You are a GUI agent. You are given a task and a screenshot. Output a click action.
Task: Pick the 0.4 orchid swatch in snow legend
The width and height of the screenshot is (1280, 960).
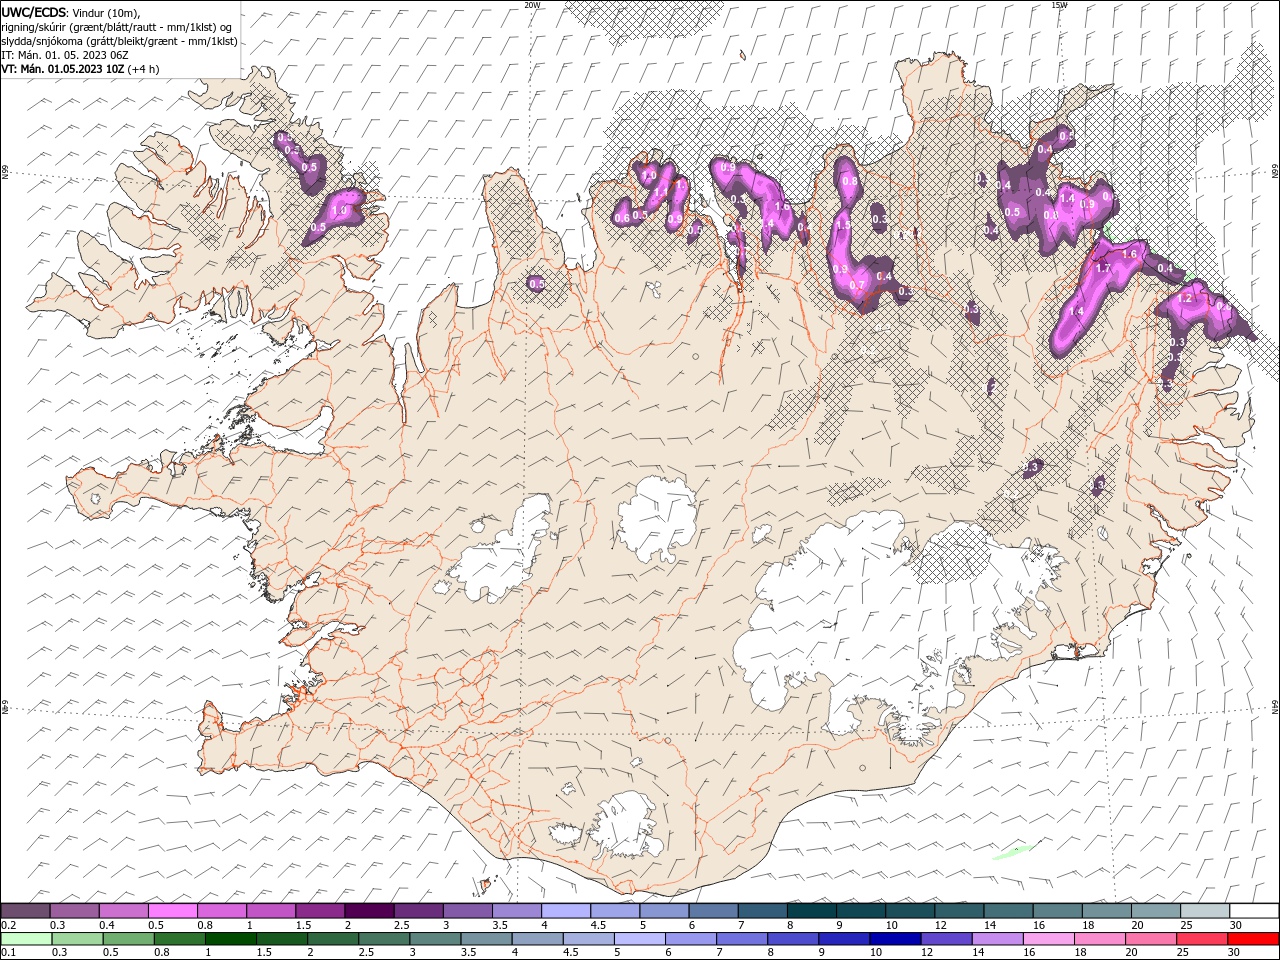point(123,911)
